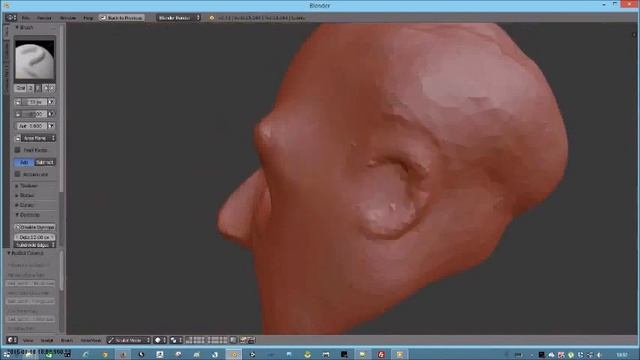Open the viewport shading selector

pyautogui.click(x=160, y=340)
